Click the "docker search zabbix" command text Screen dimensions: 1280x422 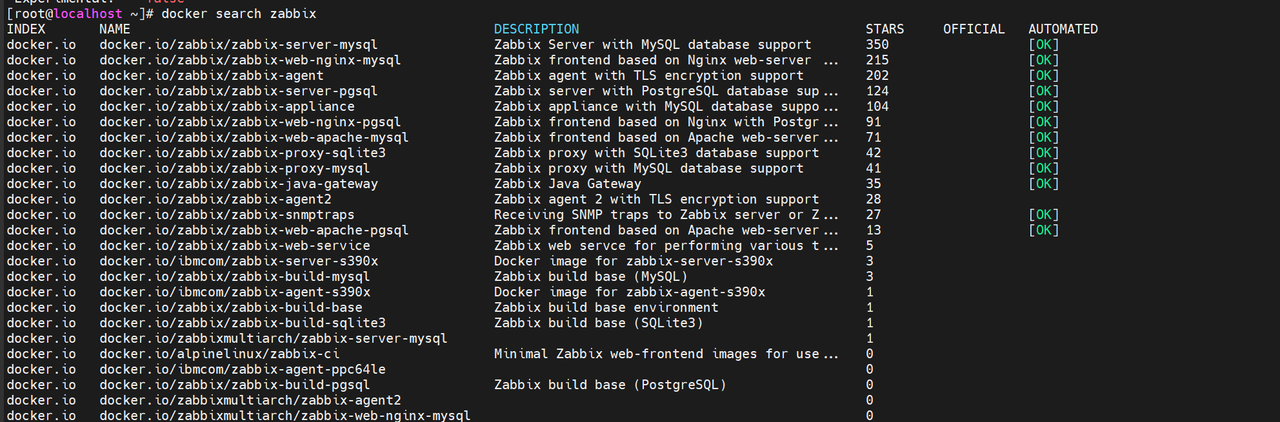(x=238, y=14)
